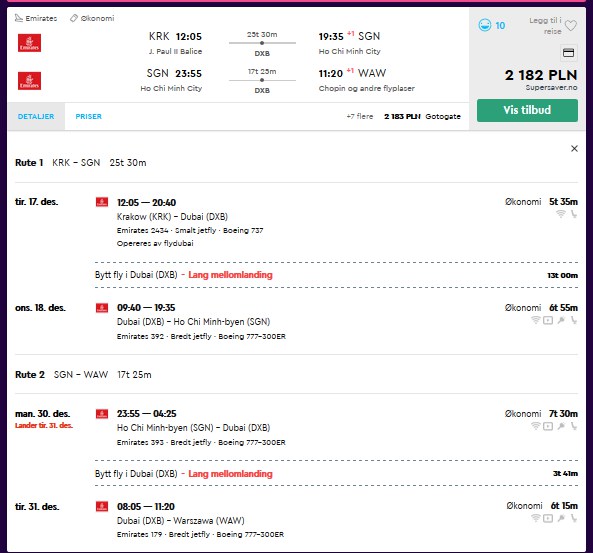Click the airline seat icon beside Emirates header
This screenshot has width=593, height=553.
pos(19,18)
